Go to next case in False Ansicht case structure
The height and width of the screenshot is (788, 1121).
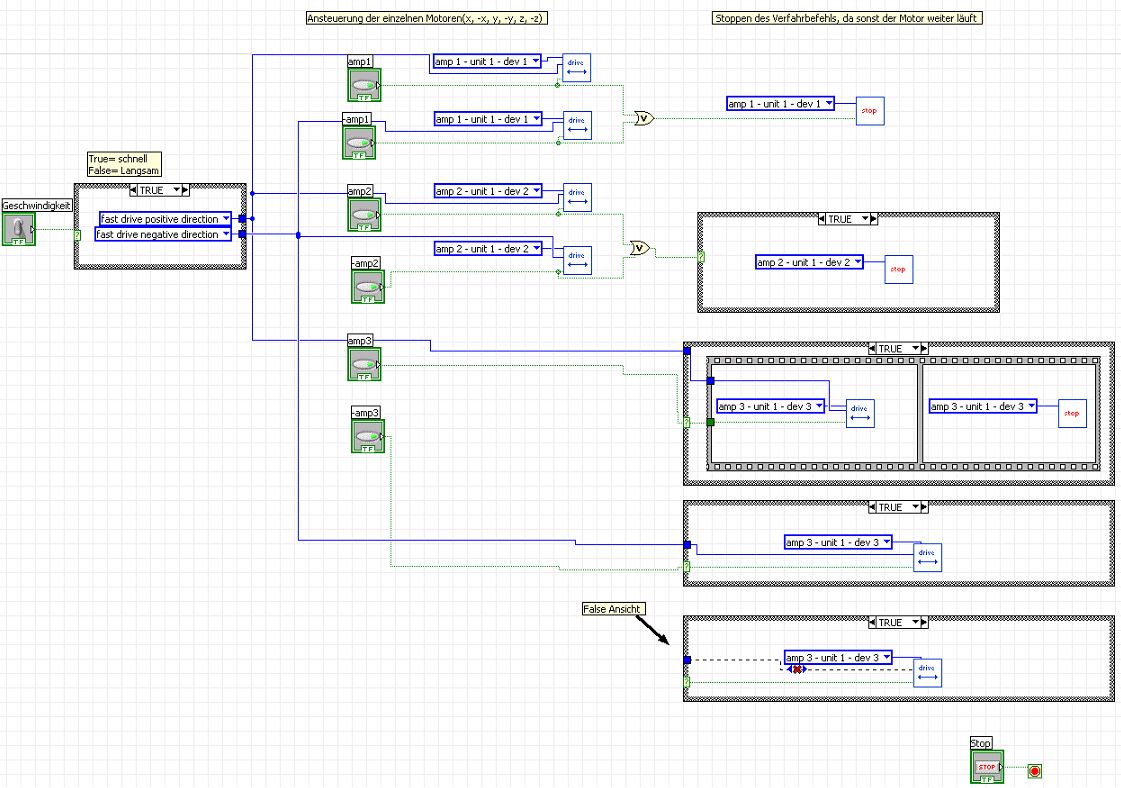[924, 622]
